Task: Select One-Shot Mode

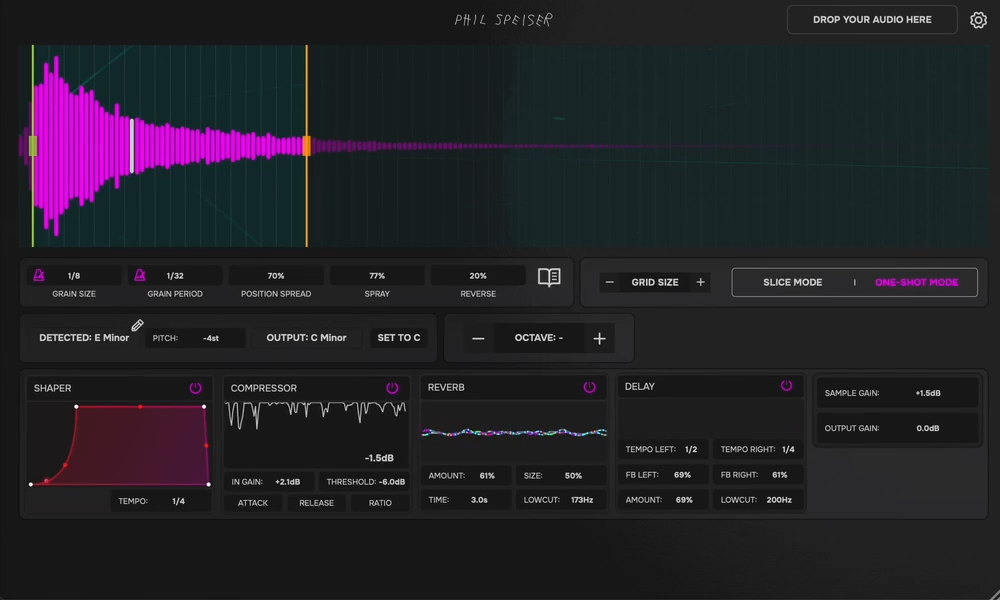Action: pyautogui.click(x=916, y=282)
